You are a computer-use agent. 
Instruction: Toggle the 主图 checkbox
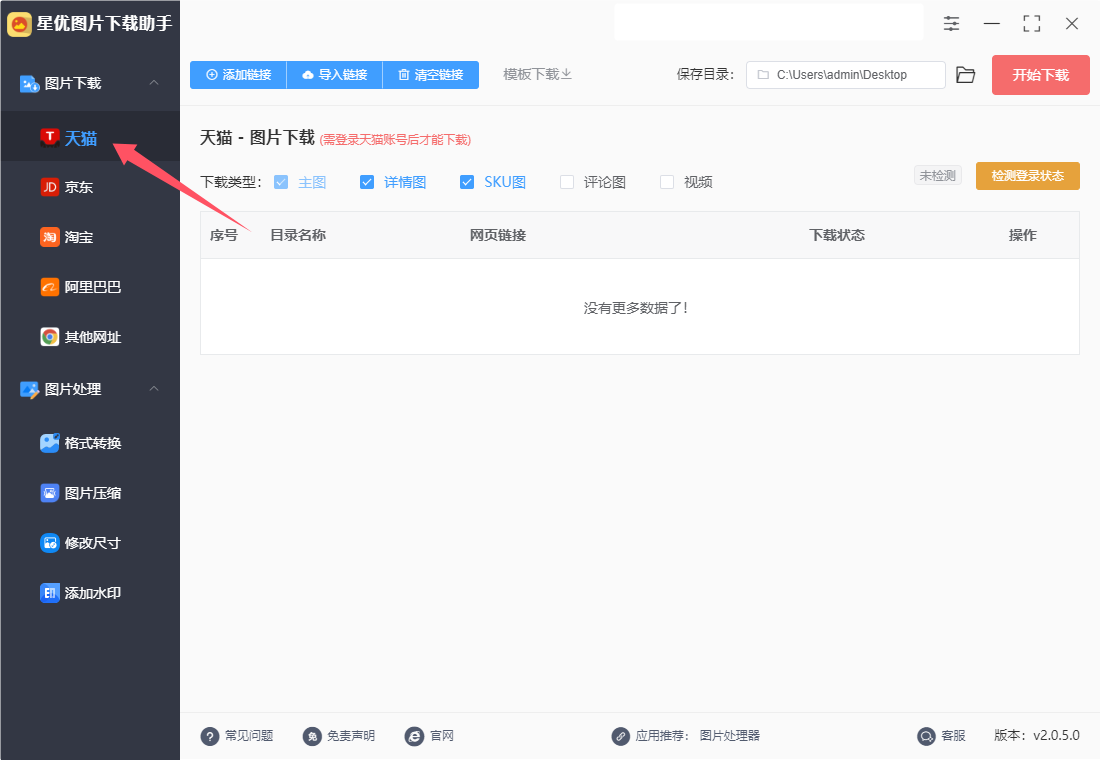[x=281, y=182]
